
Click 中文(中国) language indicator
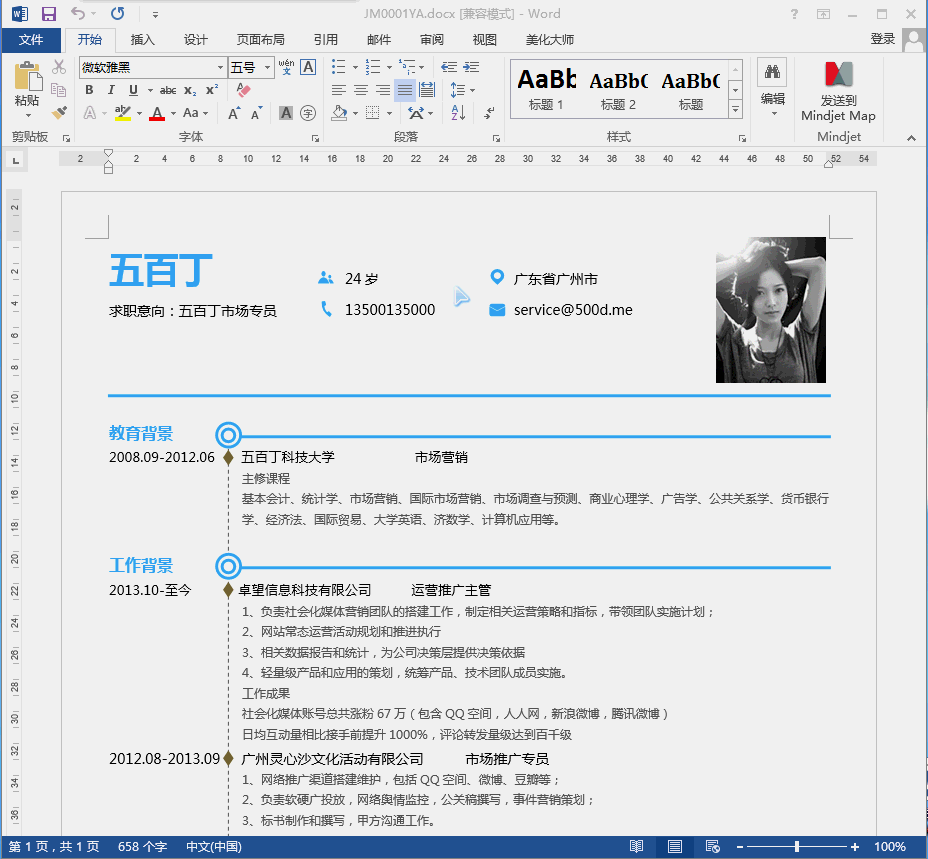pos(214,847)
